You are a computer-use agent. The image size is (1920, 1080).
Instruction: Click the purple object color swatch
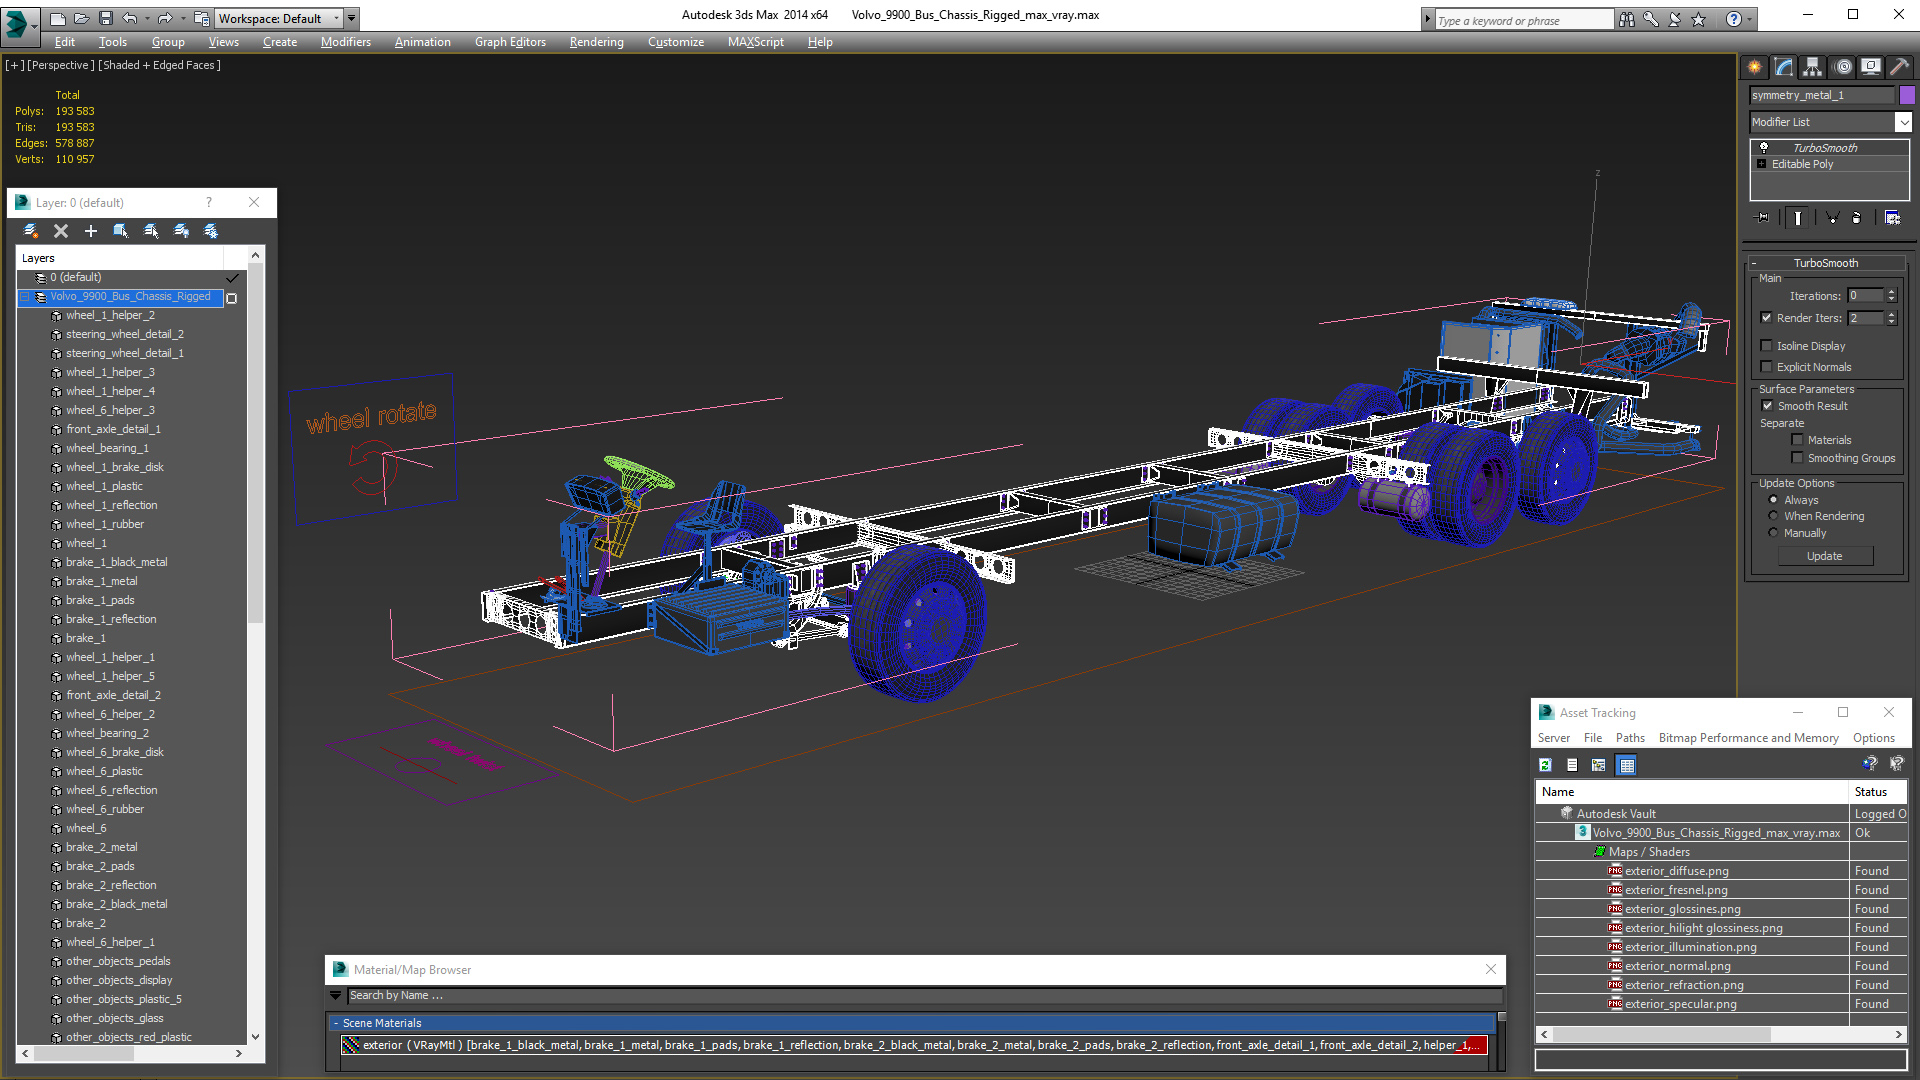pos(1907,95)
